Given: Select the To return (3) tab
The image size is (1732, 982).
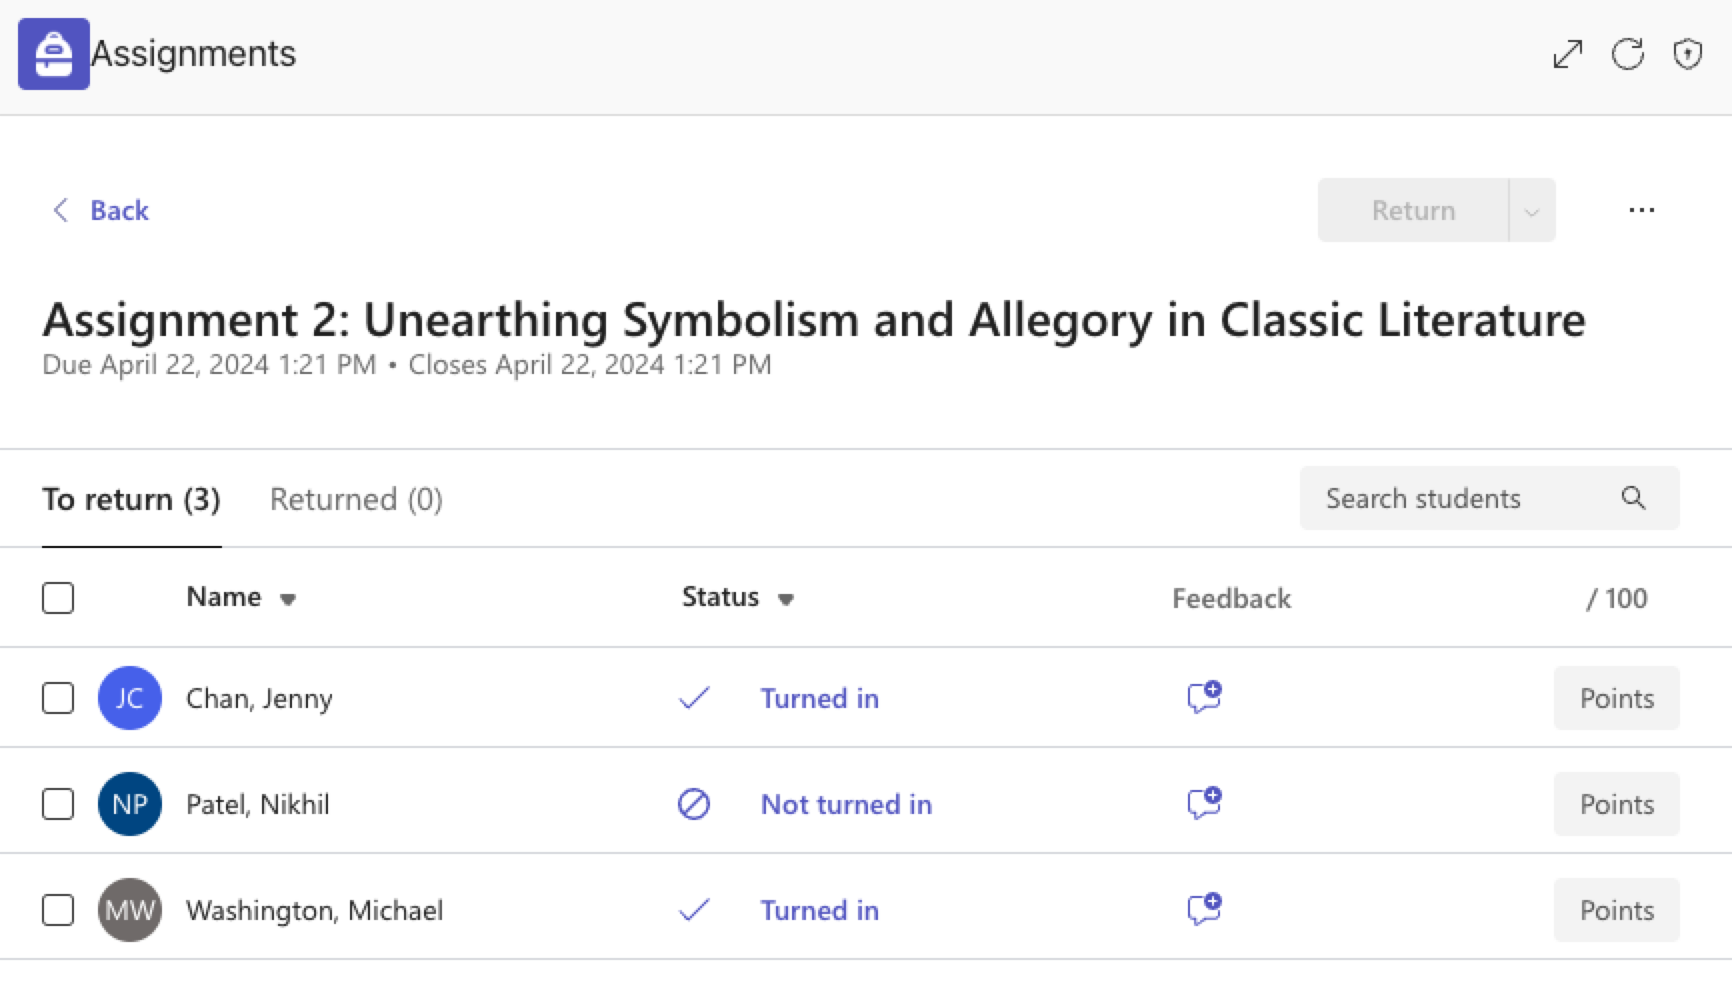Looking at the screenshot, I should point(131,499).
